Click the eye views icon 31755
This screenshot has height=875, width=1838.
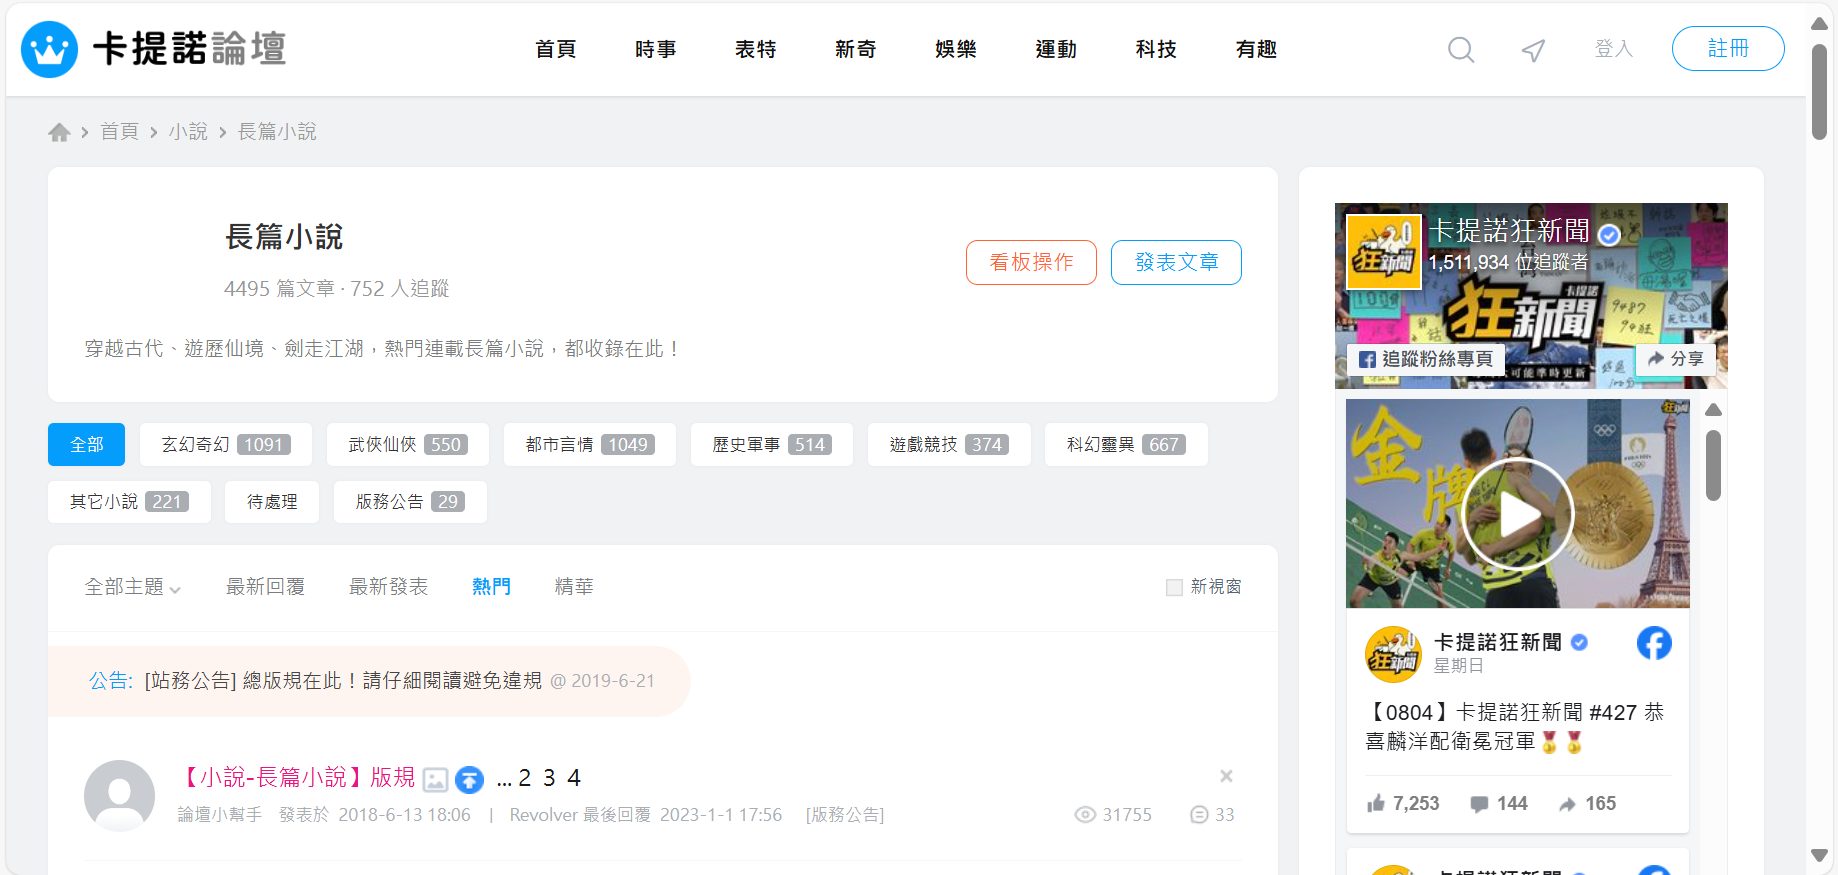point(1085,815)
